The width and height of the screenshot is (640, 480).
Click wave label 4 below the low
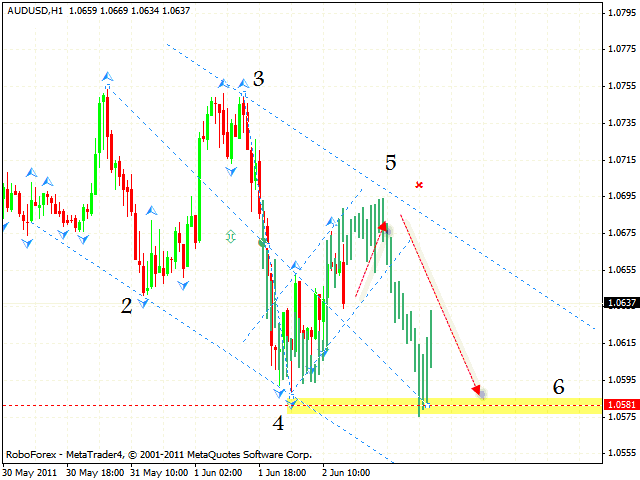[x=278, y=423]
